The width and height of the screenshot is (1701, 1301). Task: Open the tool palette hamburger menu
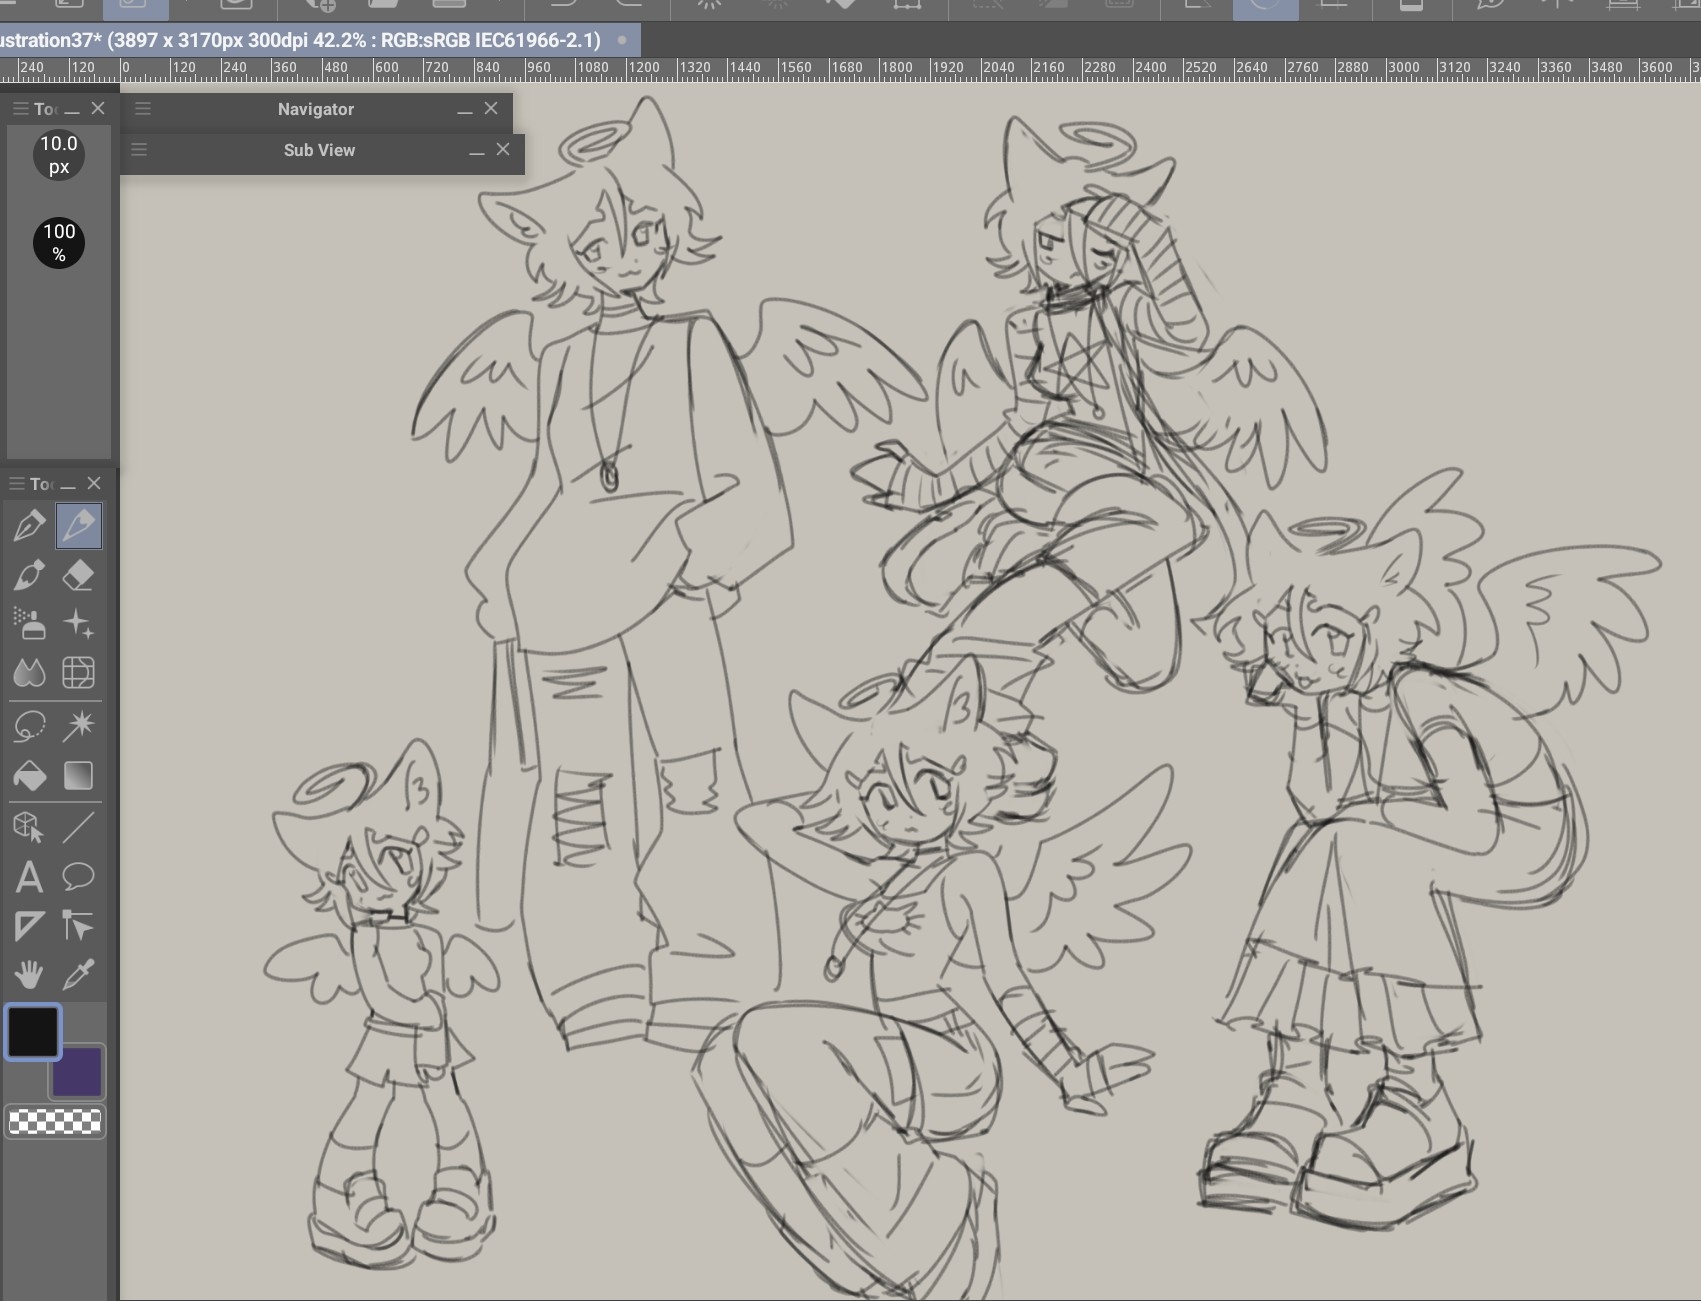[x=17, y=484]
